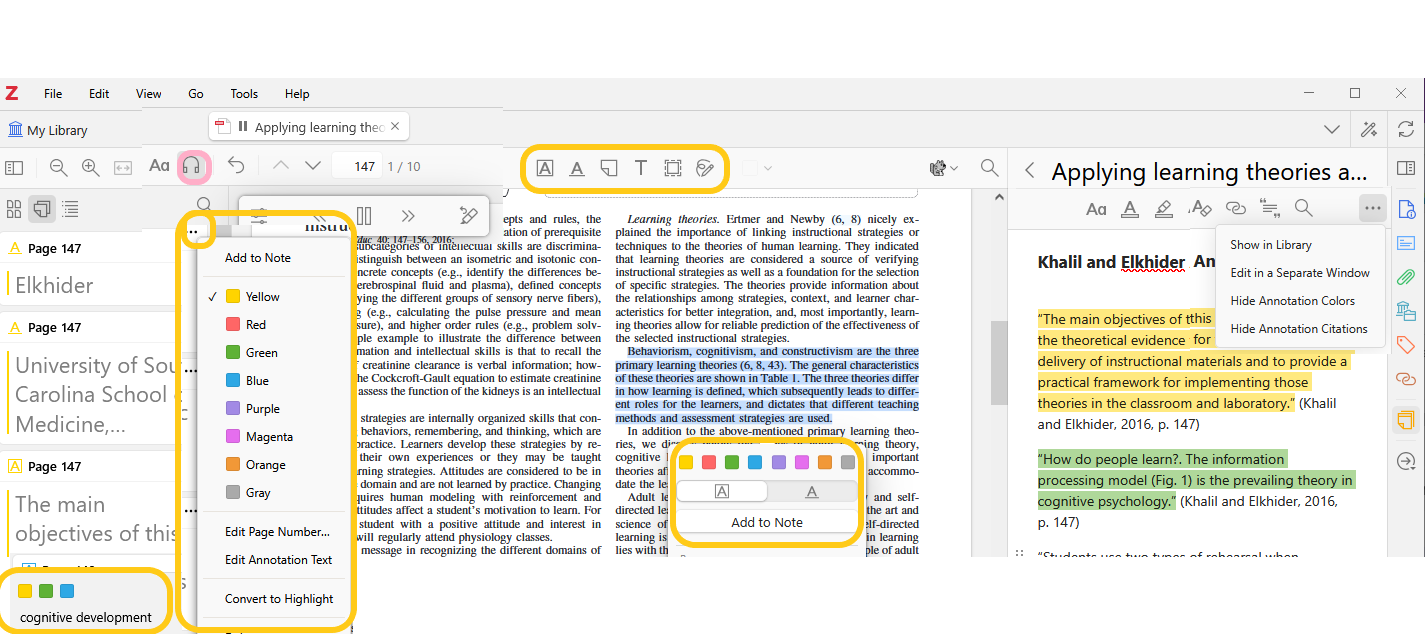Select the Highlight Text annotation tool
1425x634 pixels.
(545, 168)
